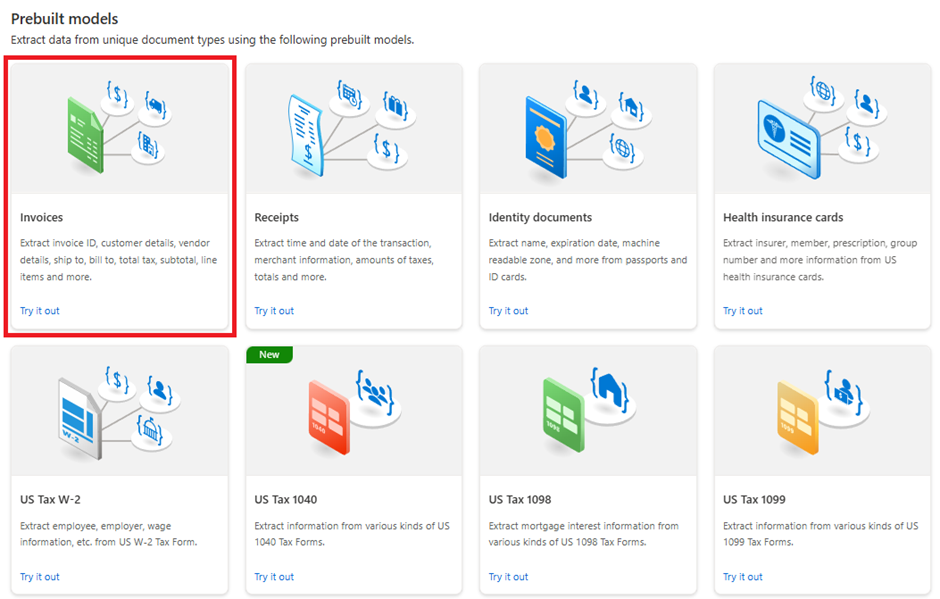The image size is (940, 599).
Task: Try out the Identity documents model
Action: (508, 311)
